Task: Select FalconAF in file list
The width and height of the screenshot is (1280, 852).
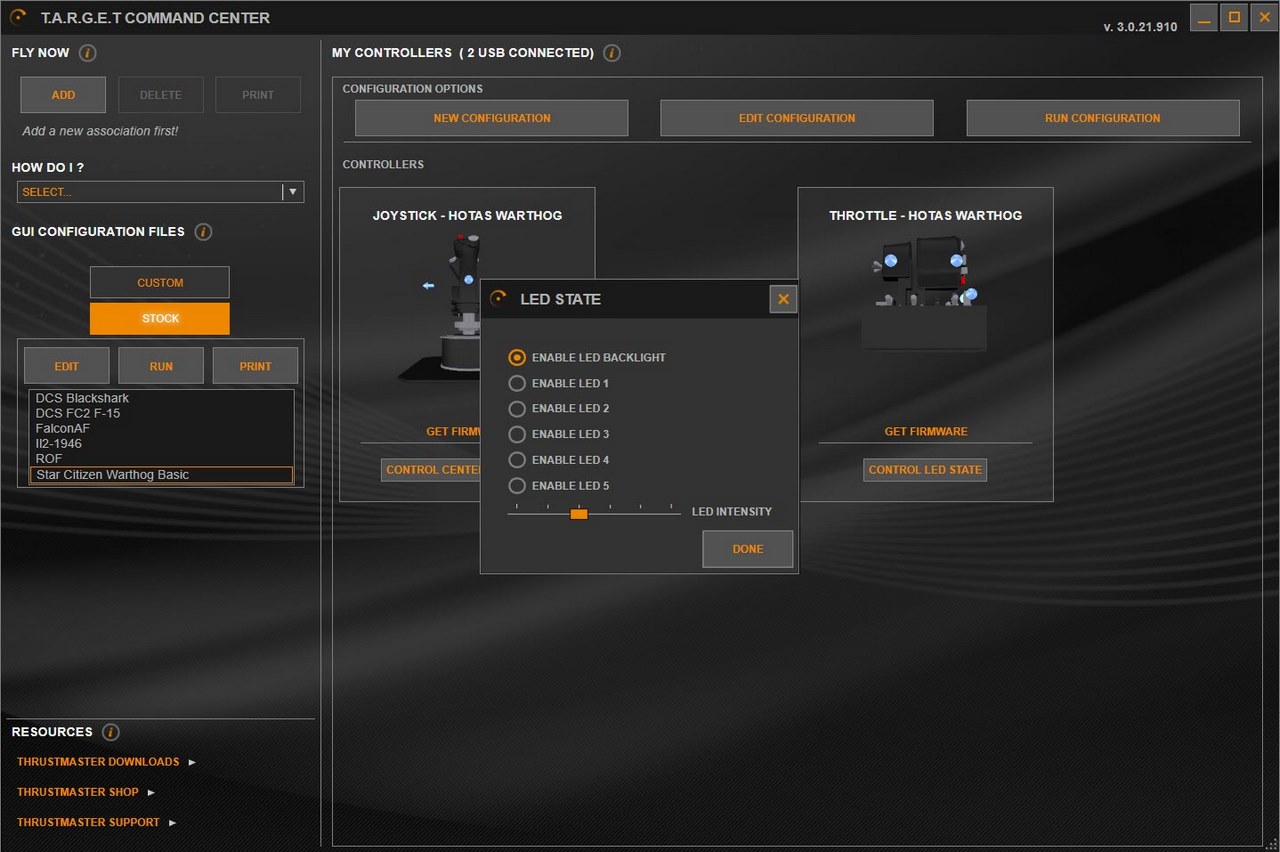Action: pyautogui.click(x=161, y=428)
